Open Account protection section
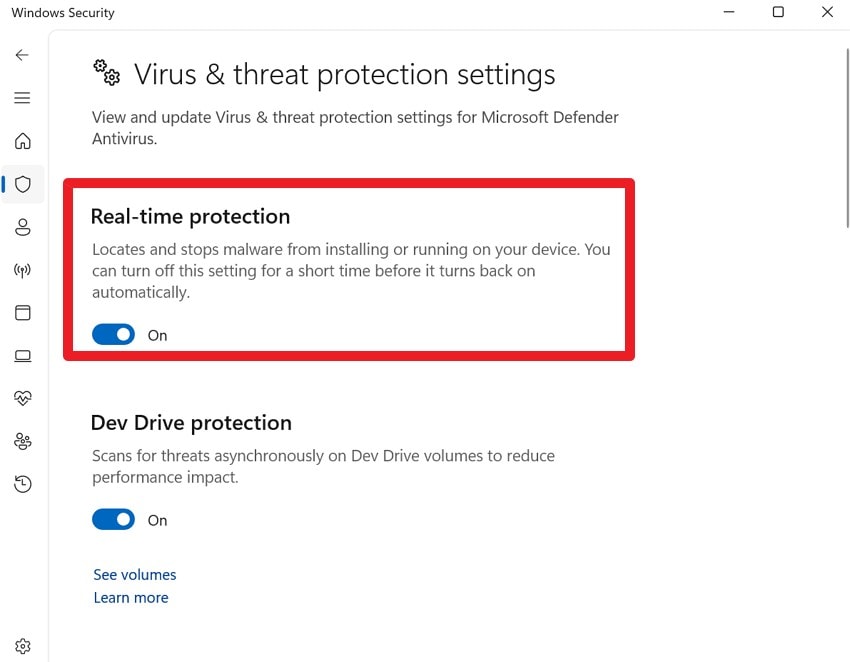Viewport: 850px width, 662px height. click(x=22, y=227)
